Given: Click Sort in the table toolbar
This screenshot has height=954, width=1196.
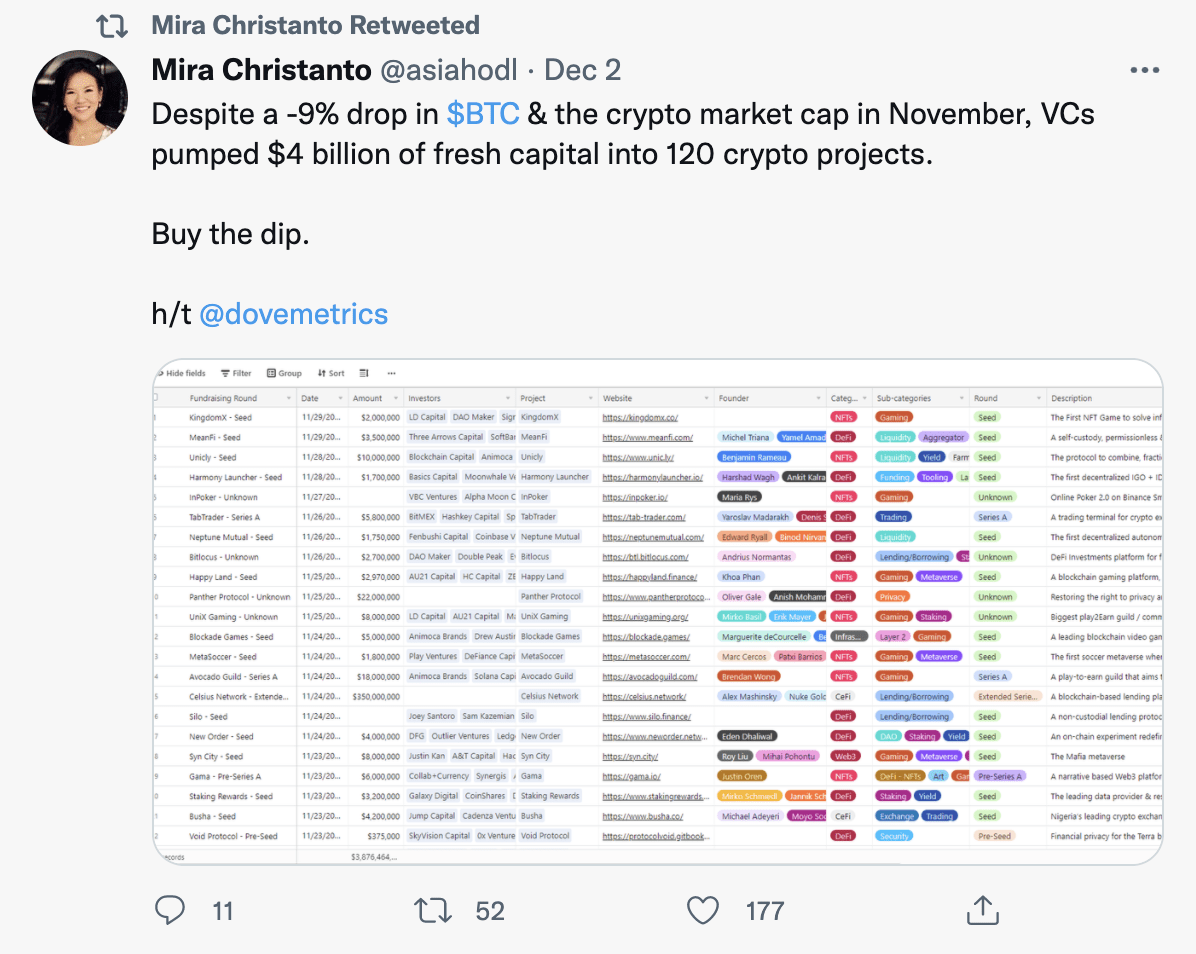Looking at the screenshot, I should (x=331, y=373).
